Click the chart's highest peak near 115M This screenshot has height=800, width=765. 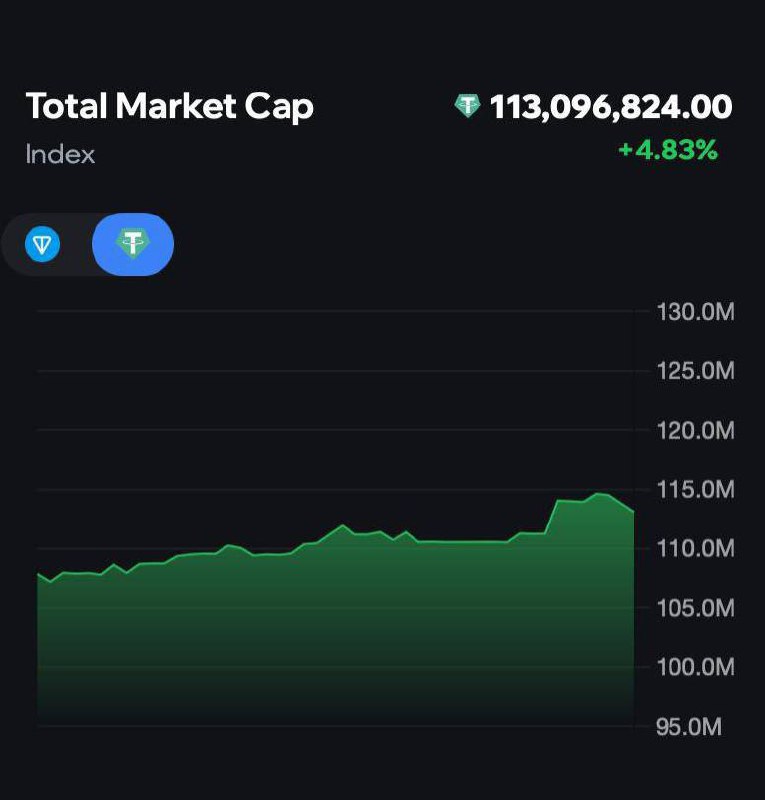598,493
